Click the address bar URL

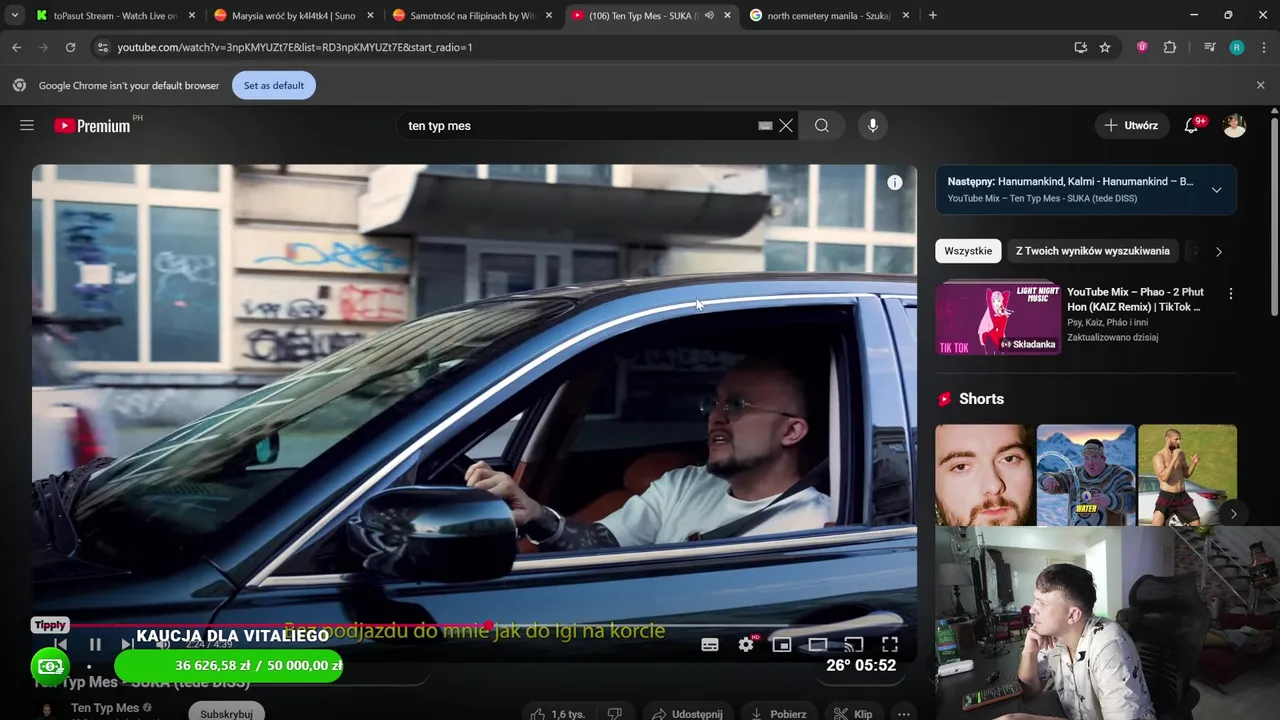pyautogui.click(x=295, y=47)
